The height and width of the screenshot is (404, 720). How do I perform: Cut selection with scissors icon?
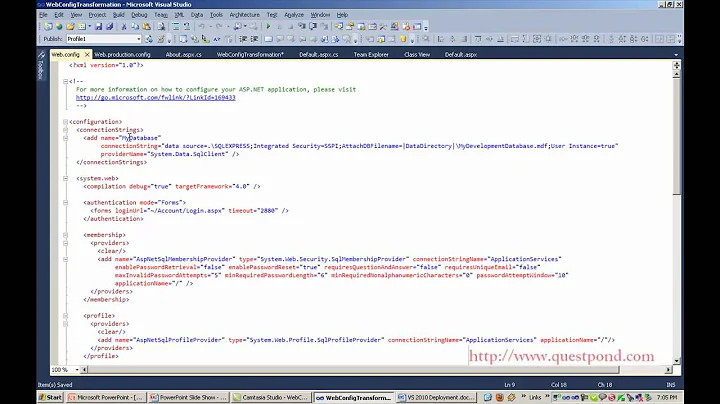(x=124, y=27)
